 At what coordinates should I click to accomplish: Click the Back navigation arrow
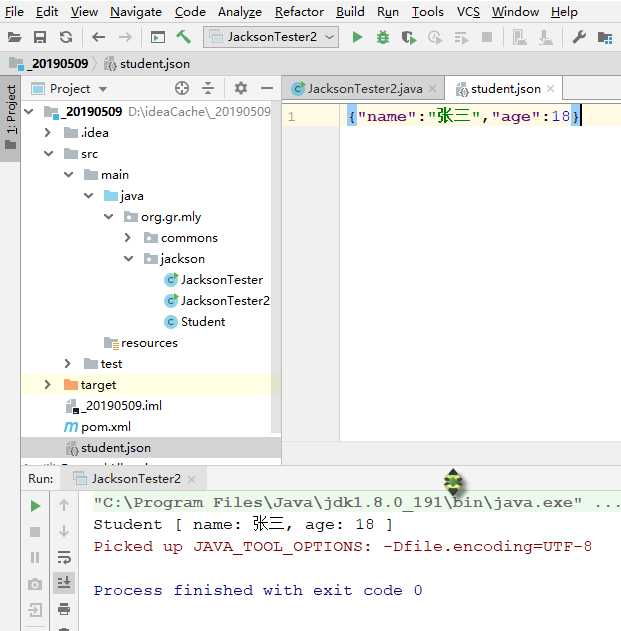[99, 37]
